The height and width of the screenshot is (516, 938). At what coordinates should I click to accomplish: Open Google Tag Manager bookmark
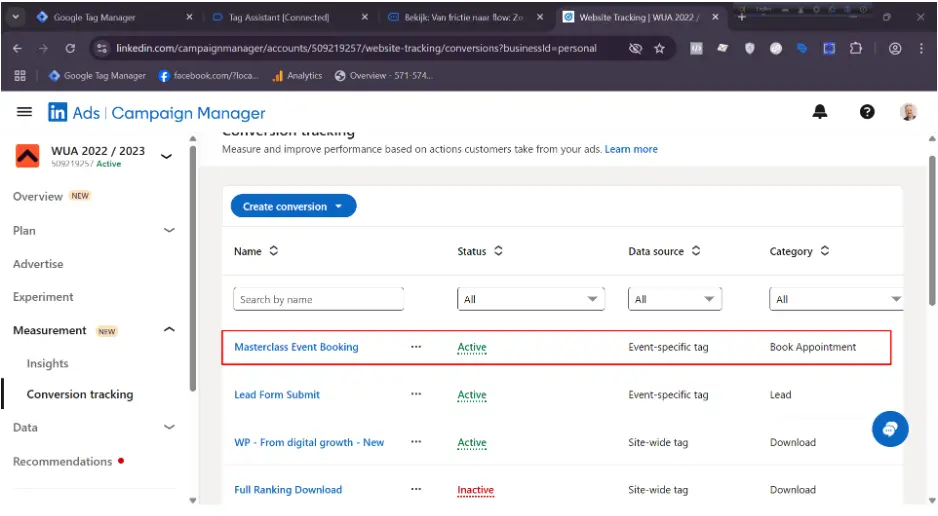97,75
